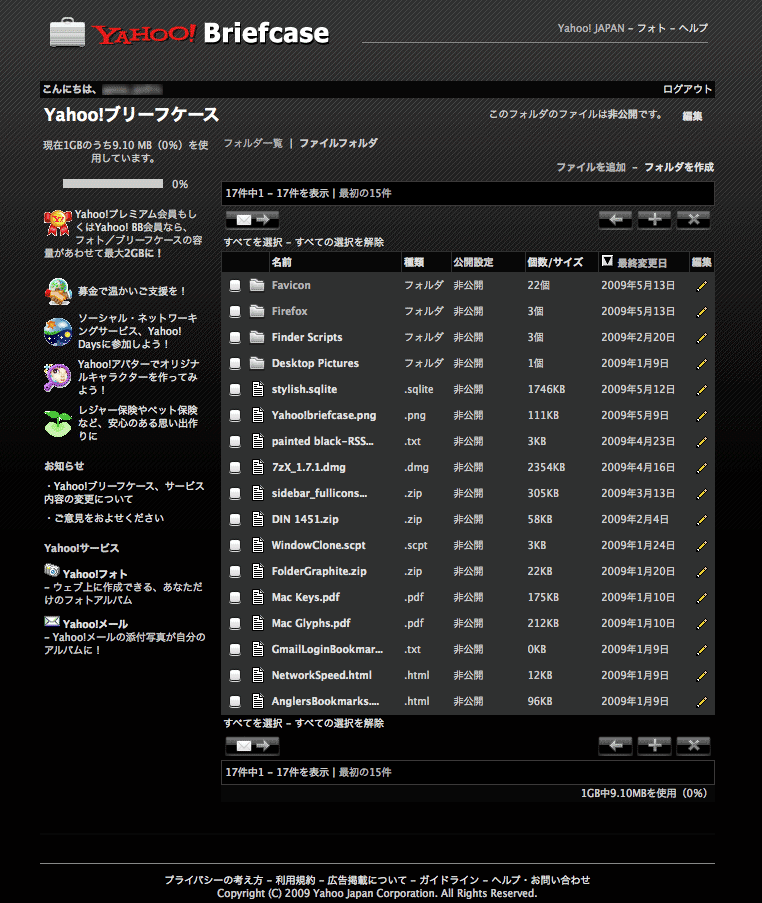Open the フォルダ一覧 breadcrumb
Viewport: 762px width, 903px height.
tap(253, 143)
